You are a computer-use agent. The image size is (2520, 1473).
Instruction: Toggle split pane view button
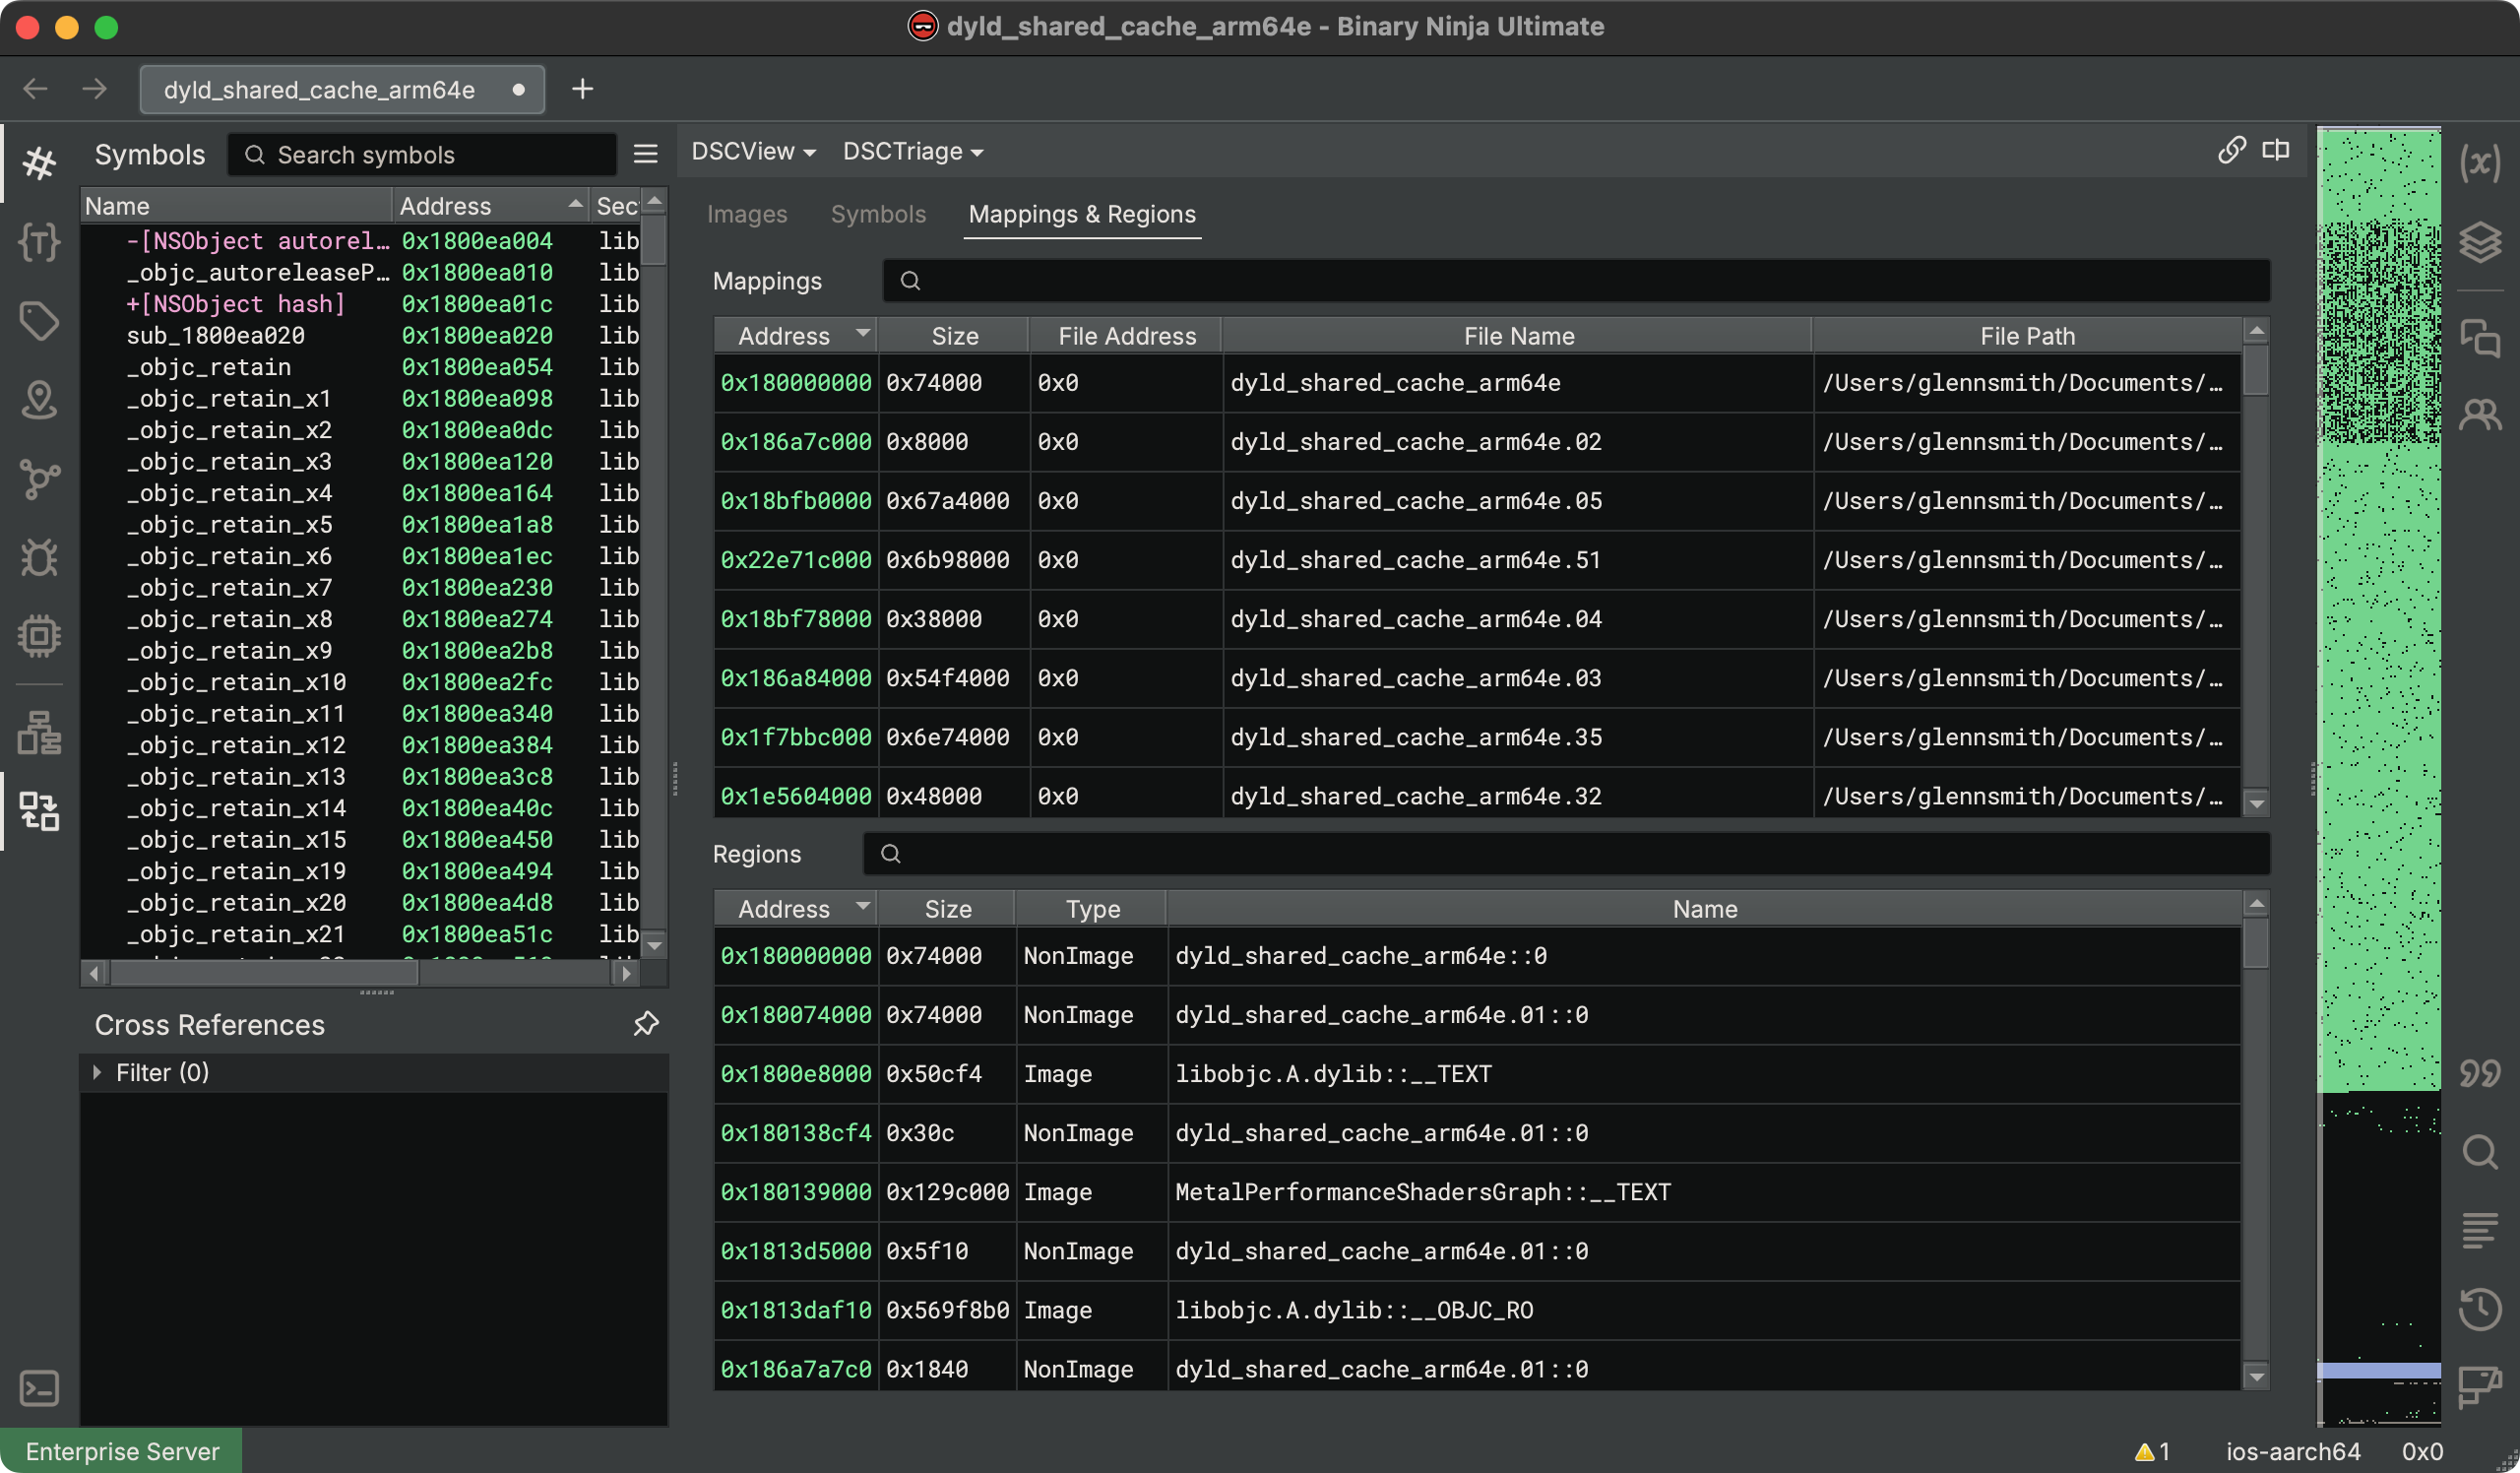pos(2276,150)
